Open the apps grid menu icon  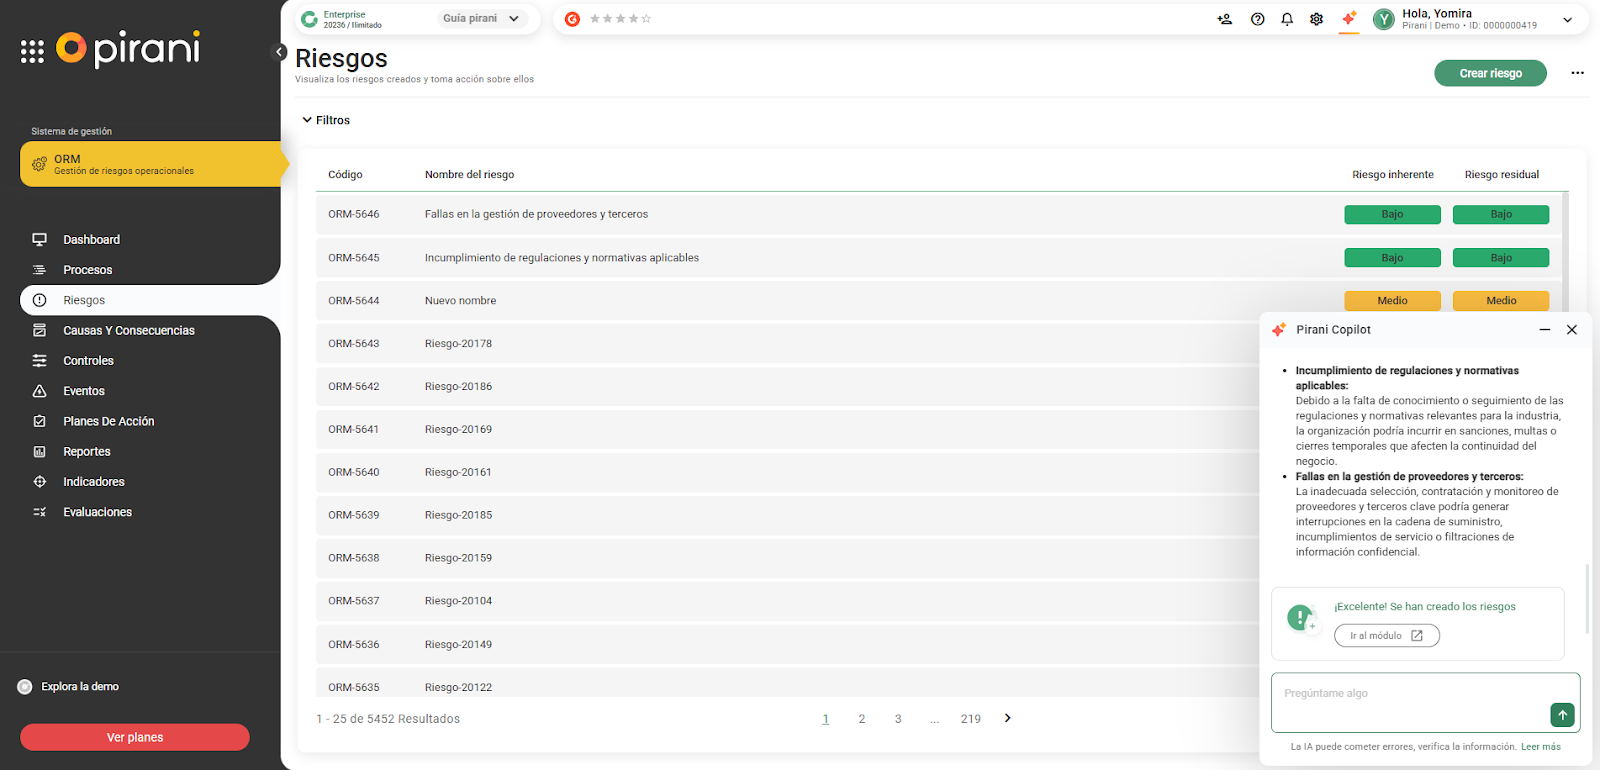click(32, 52)
